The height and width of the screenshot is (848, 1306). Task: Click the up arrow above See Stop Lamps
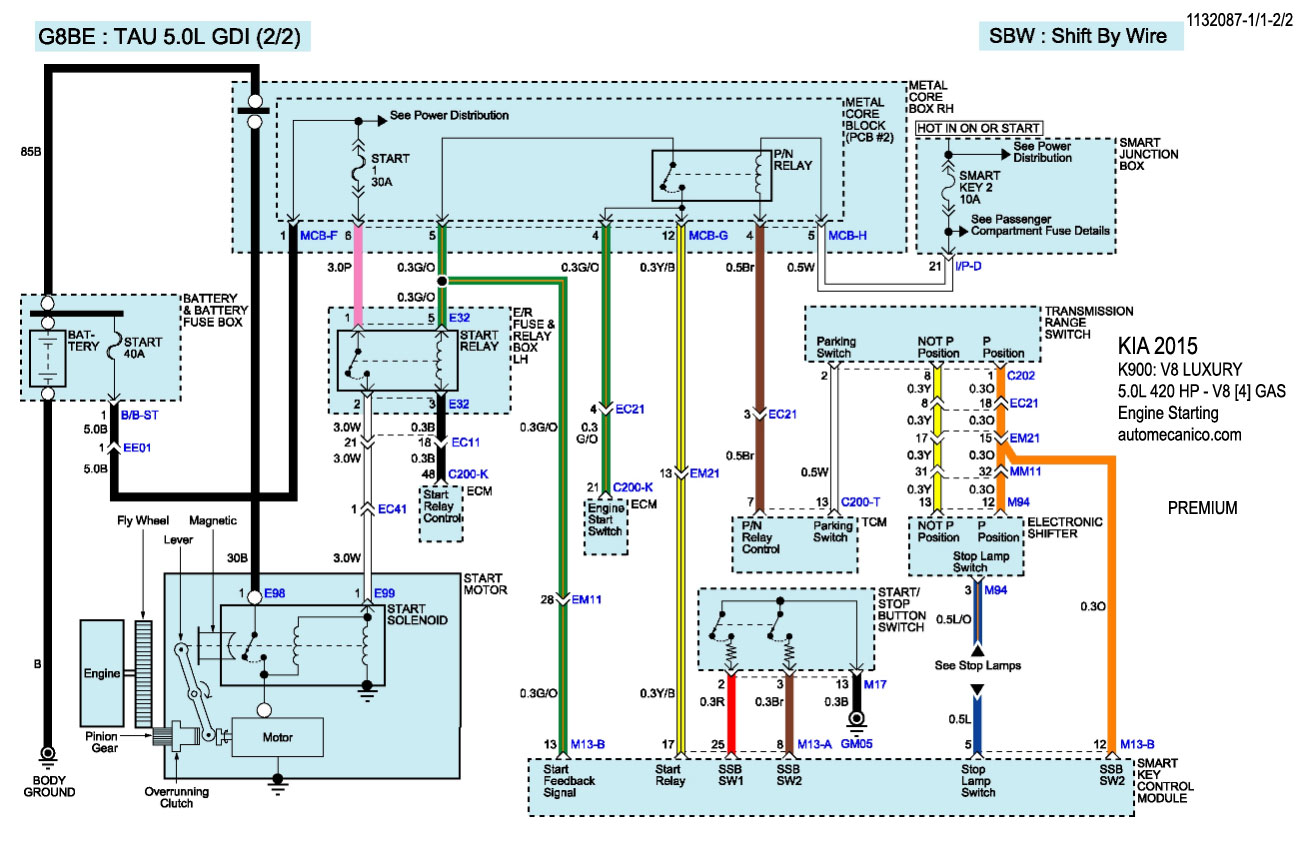(x=978, y=651)
